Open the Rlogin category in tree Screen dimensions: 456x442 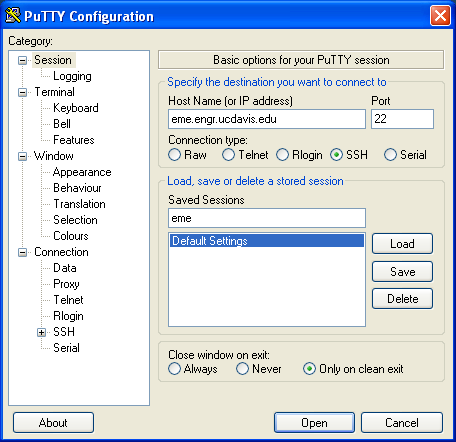68,316
